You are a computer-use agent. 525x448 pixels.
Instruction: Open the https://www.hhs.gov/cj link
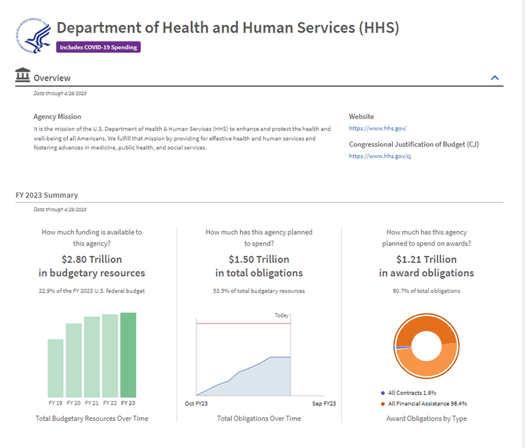[x=380, y=156]
